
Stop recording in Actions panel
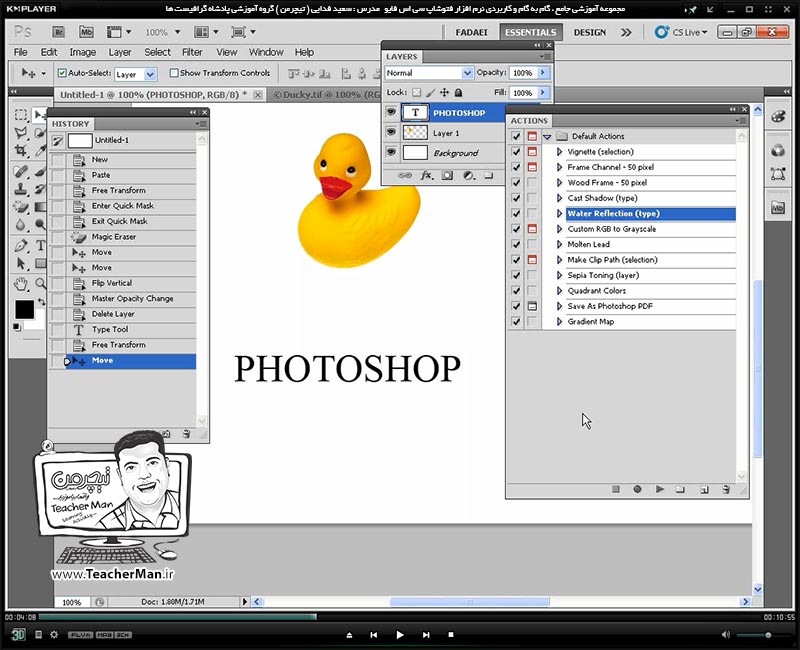616,489
